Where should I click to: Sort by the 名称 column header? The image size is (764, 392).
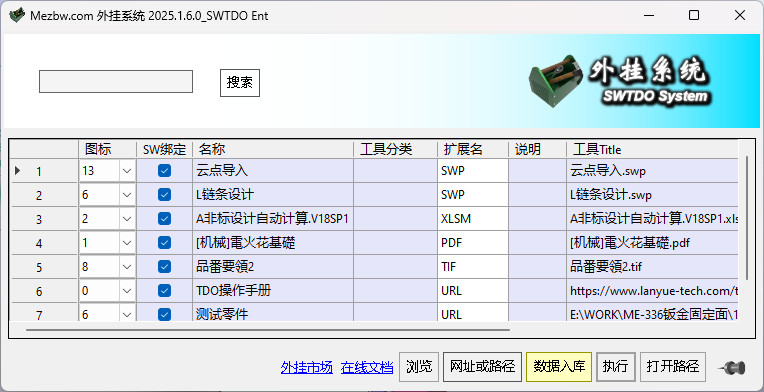click(273, 149)
